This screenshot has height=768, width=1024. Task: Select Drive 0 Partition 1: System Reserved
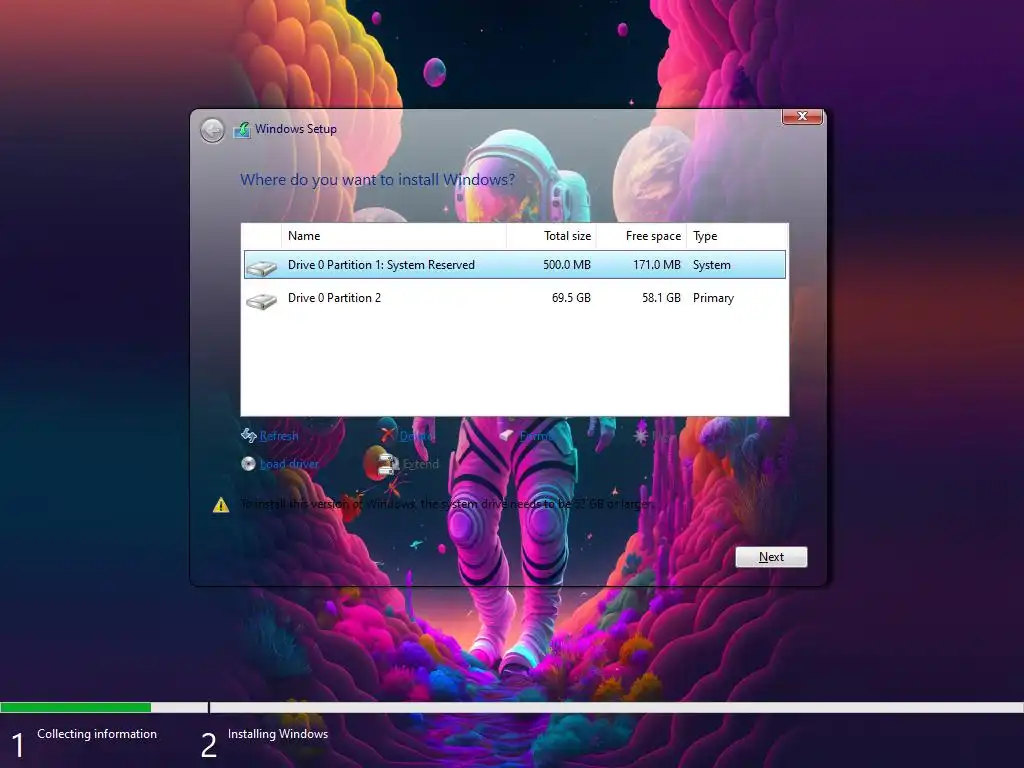click(x=515, y=264)
